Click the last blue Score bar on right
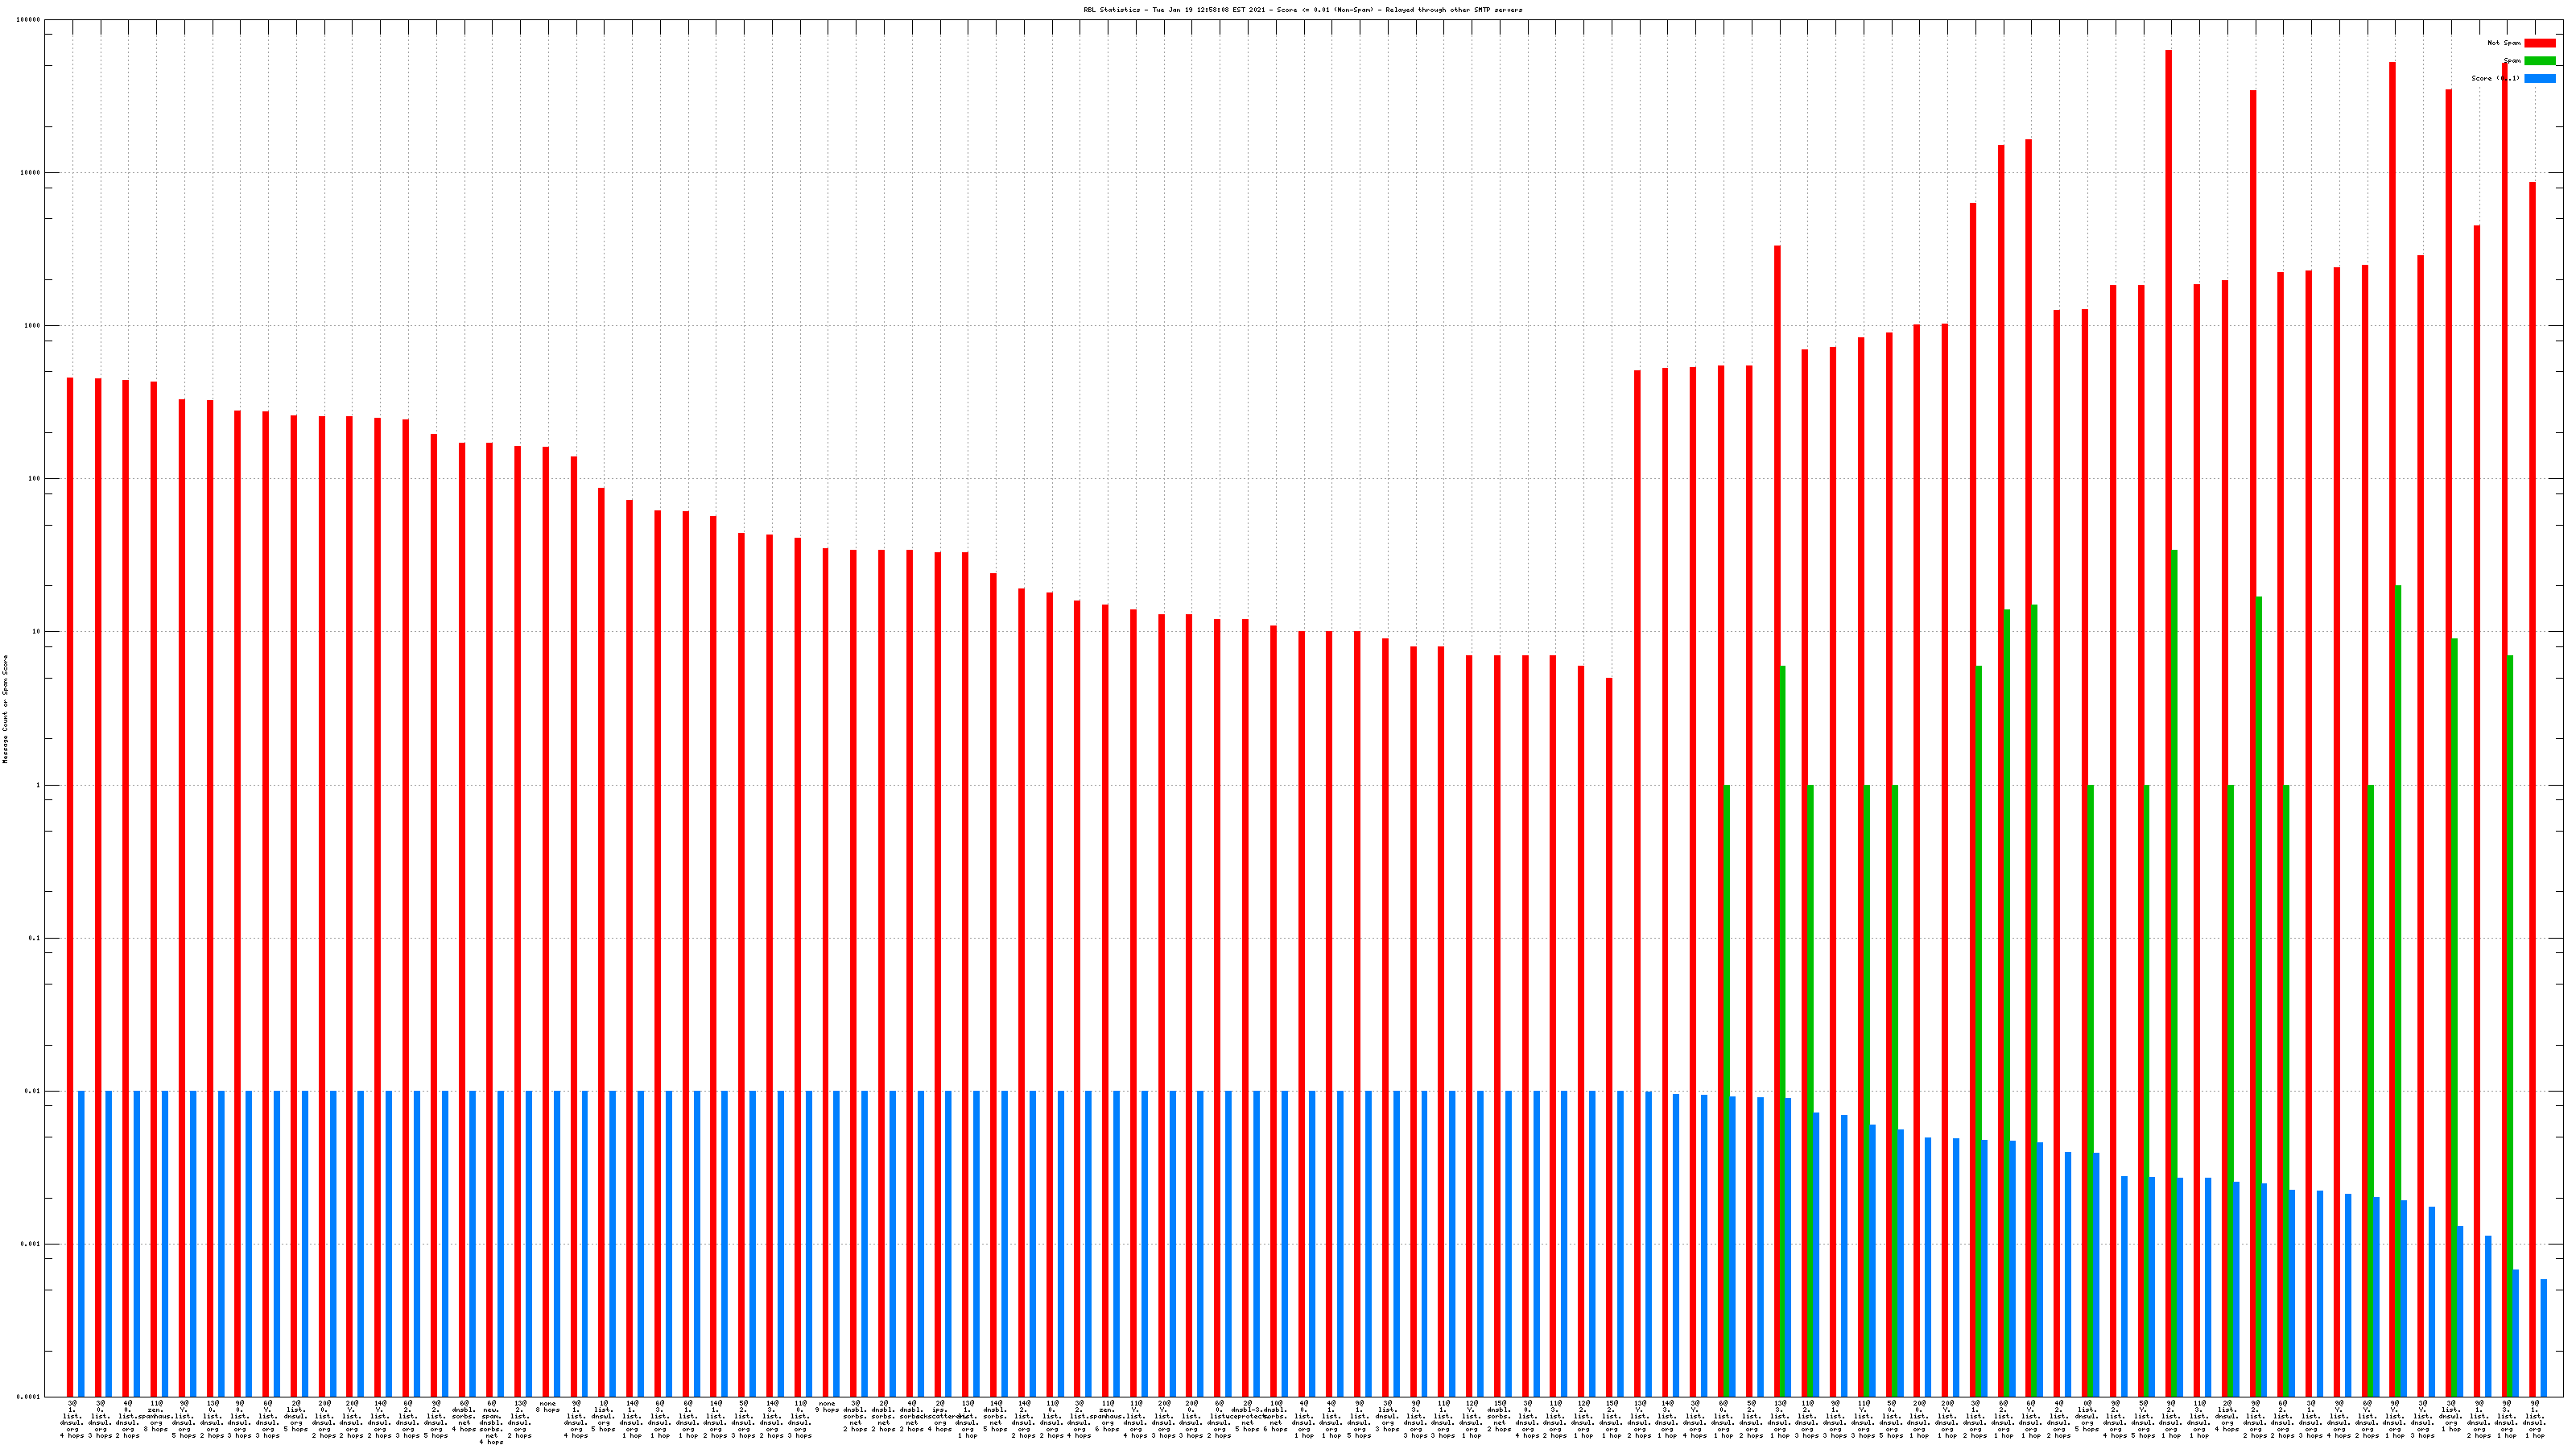The height and width of the screenshot is (1449, 2576). pos(2543,1337)
